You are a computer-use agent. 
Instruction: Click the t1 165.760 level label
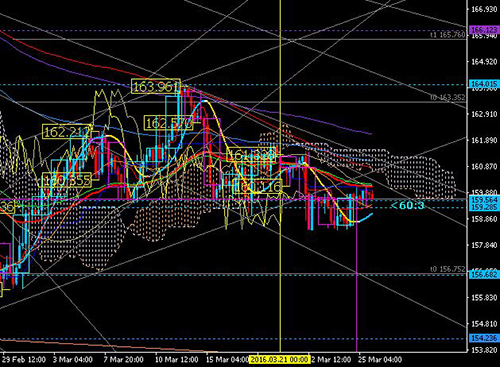click(447, 35)
